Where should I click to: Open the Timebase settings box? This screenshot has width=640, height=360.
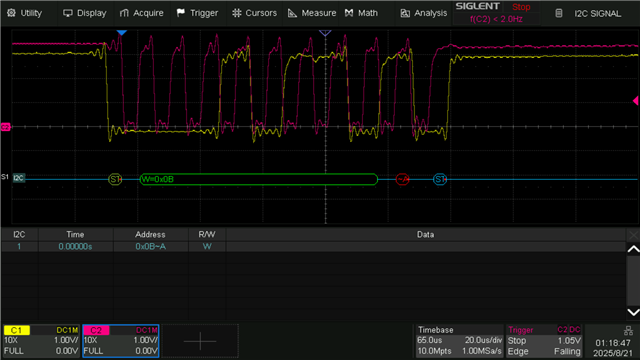tap(459, 341)
